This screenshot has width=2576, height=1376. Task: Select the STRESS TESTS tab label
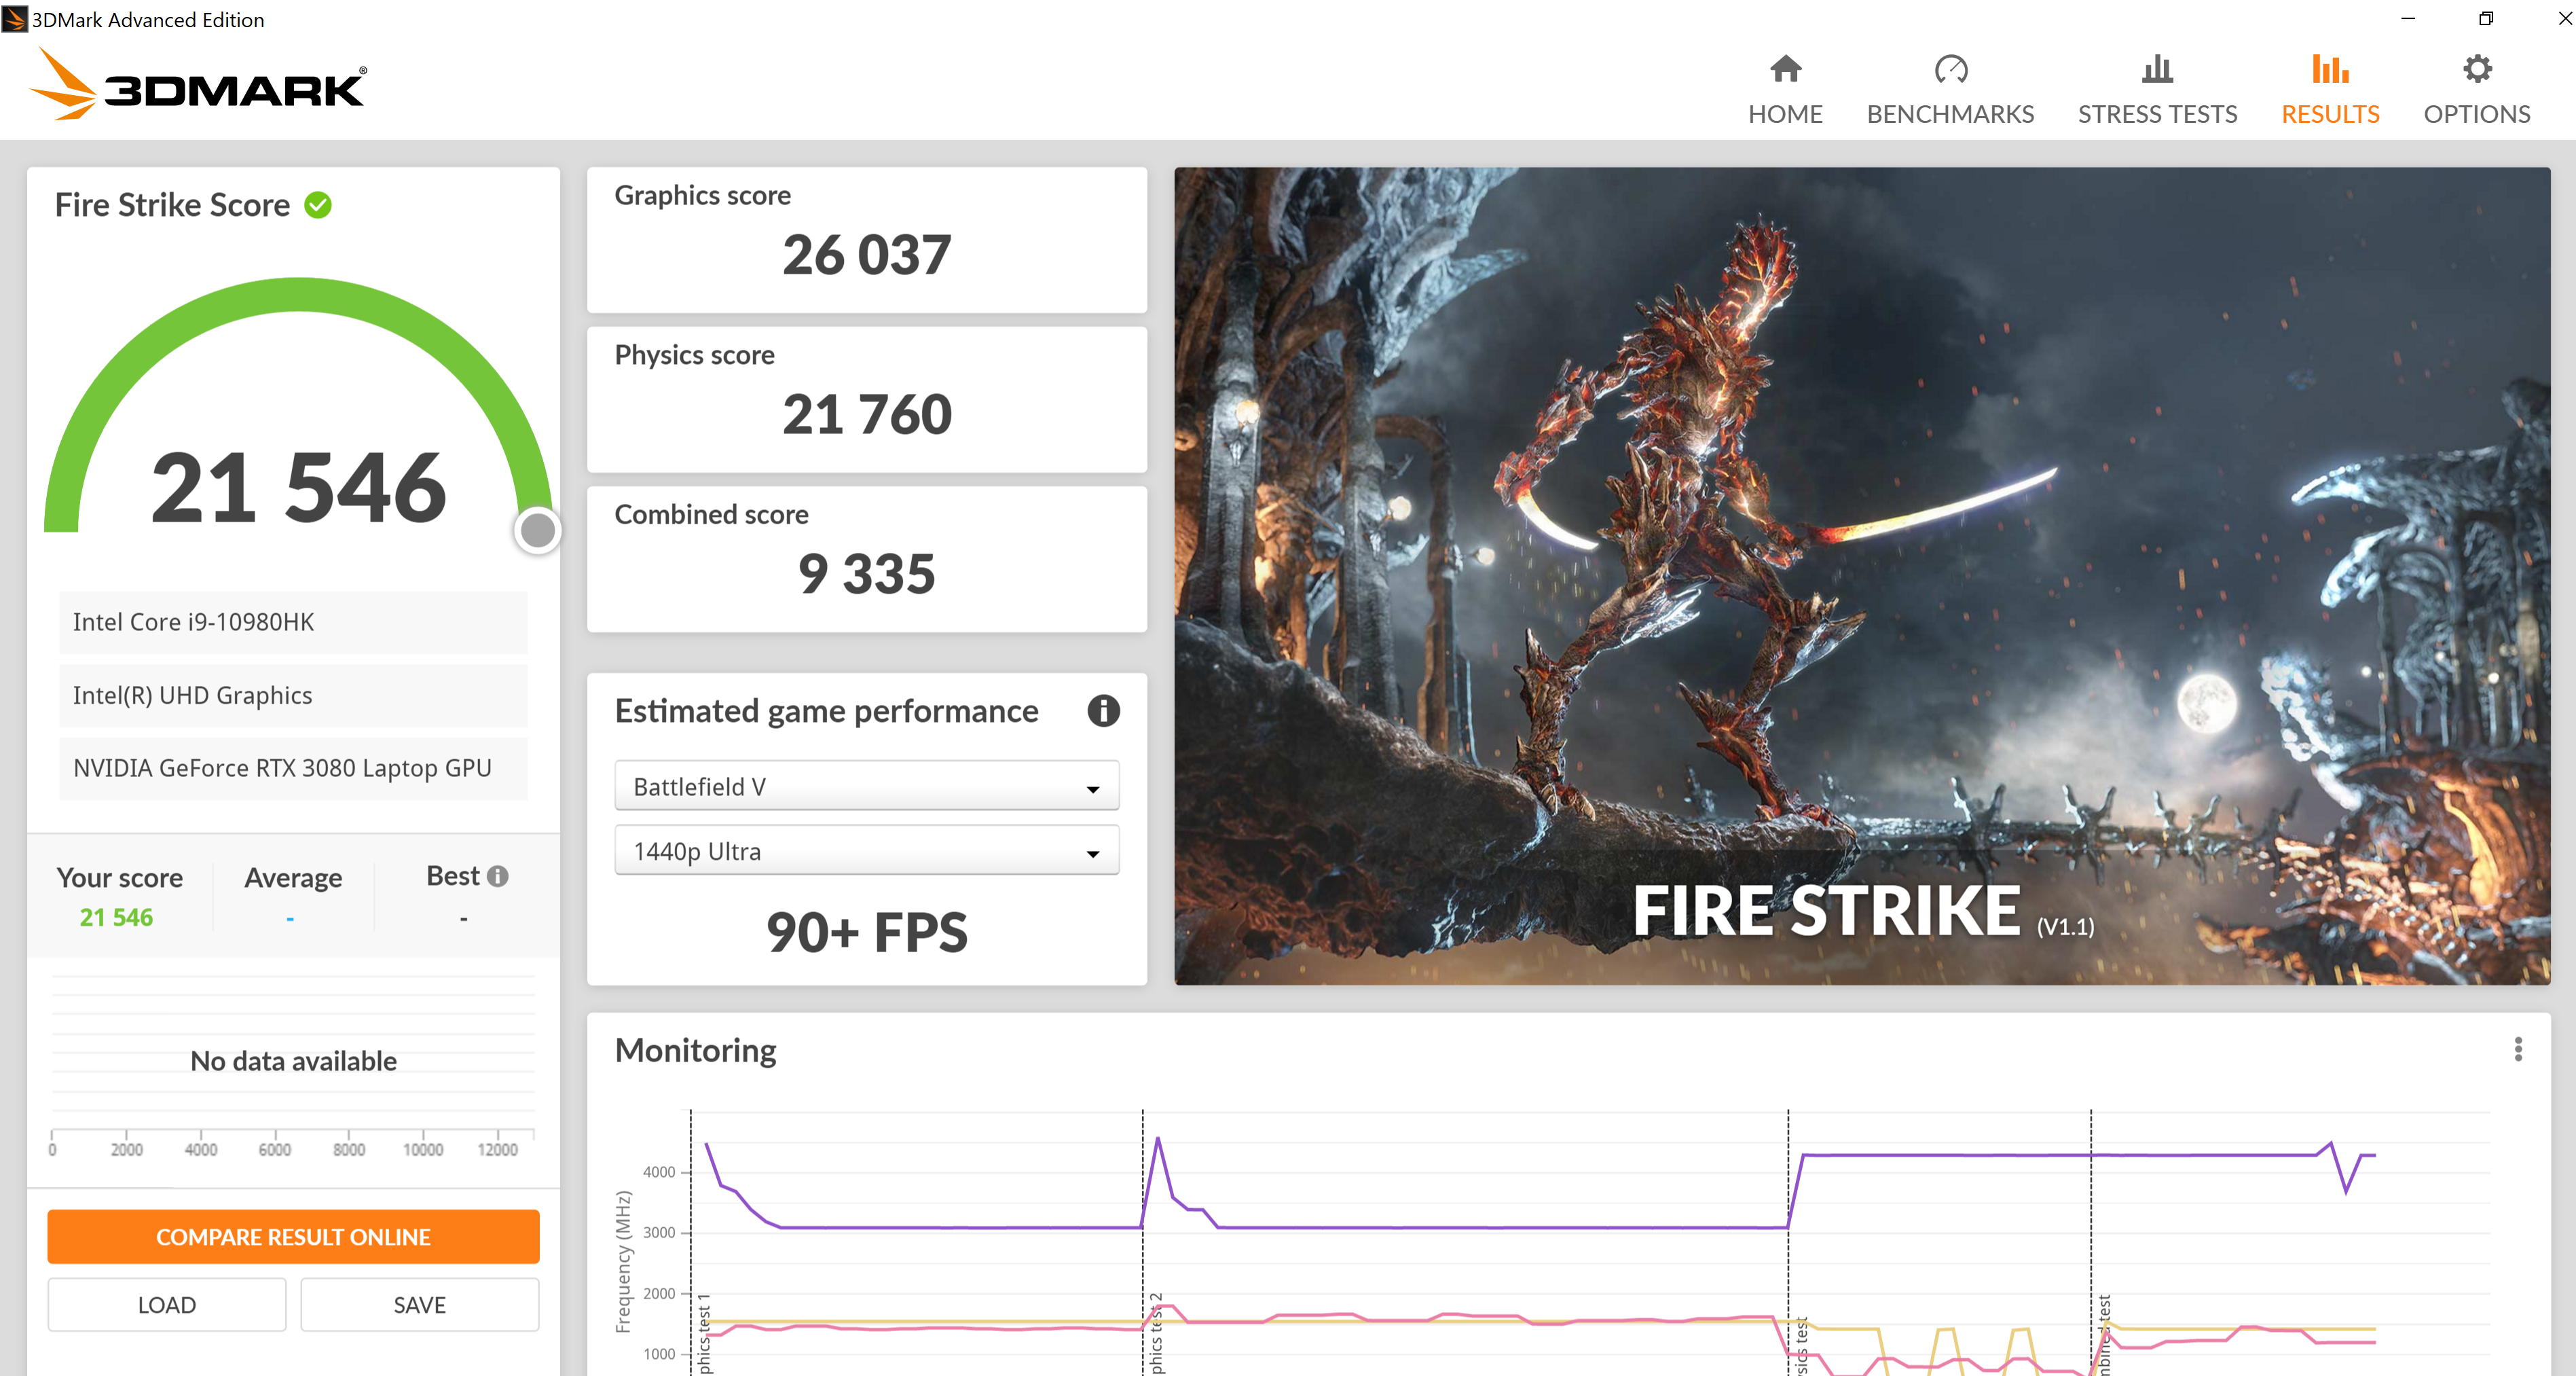click(x=2157, y=114)
